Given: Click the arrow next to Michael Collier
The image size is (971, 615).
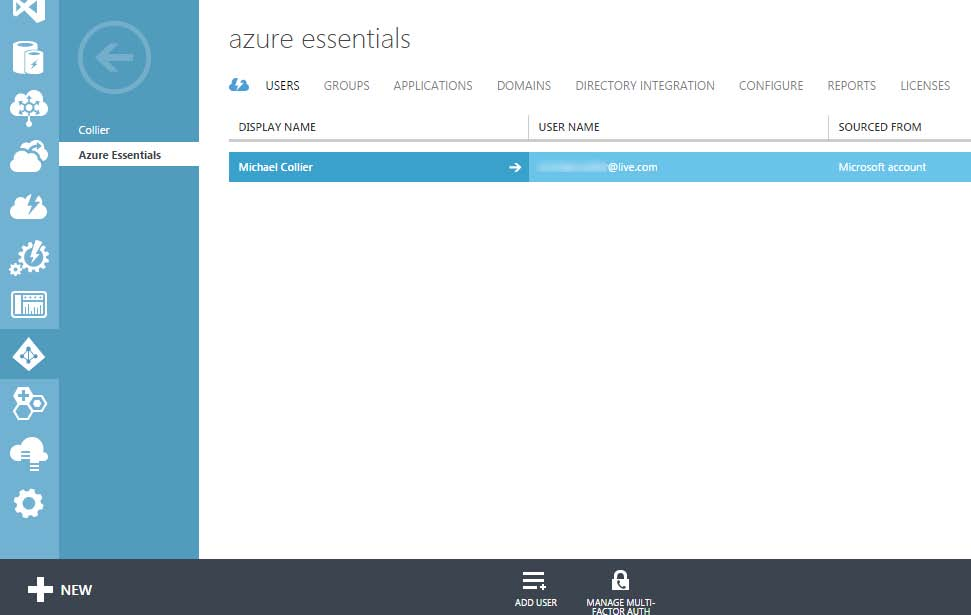Looking at the screenshot, I should (x=515, y=167).
